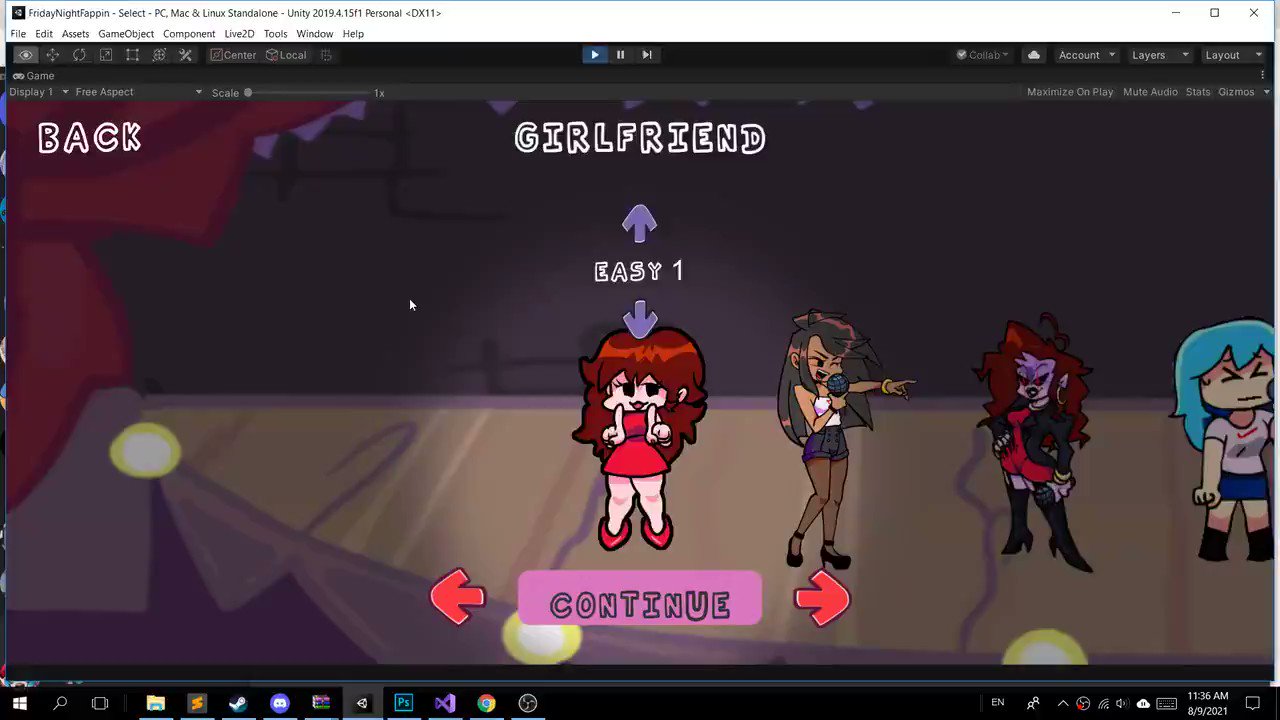
Task: Open the Gizmos dropdown arrow
Action: [x=1264, y=92]
